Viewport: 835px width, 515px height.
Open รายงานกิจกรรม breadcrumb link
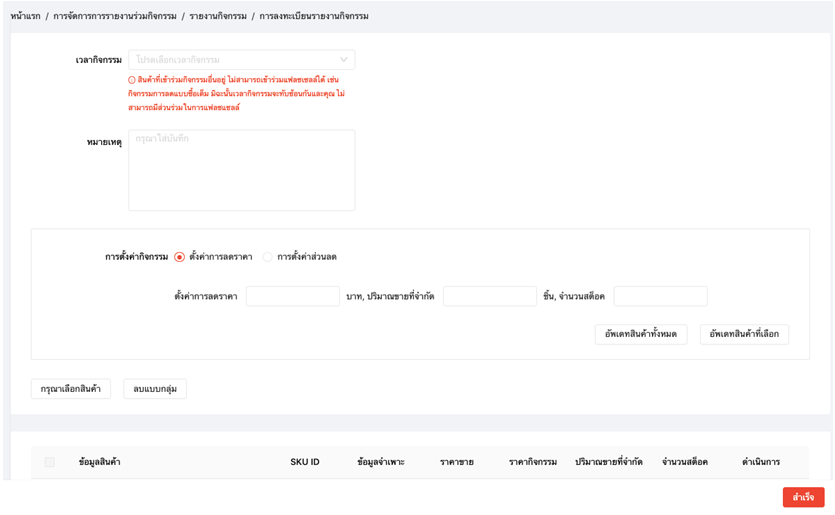click(x=218, y=16)
